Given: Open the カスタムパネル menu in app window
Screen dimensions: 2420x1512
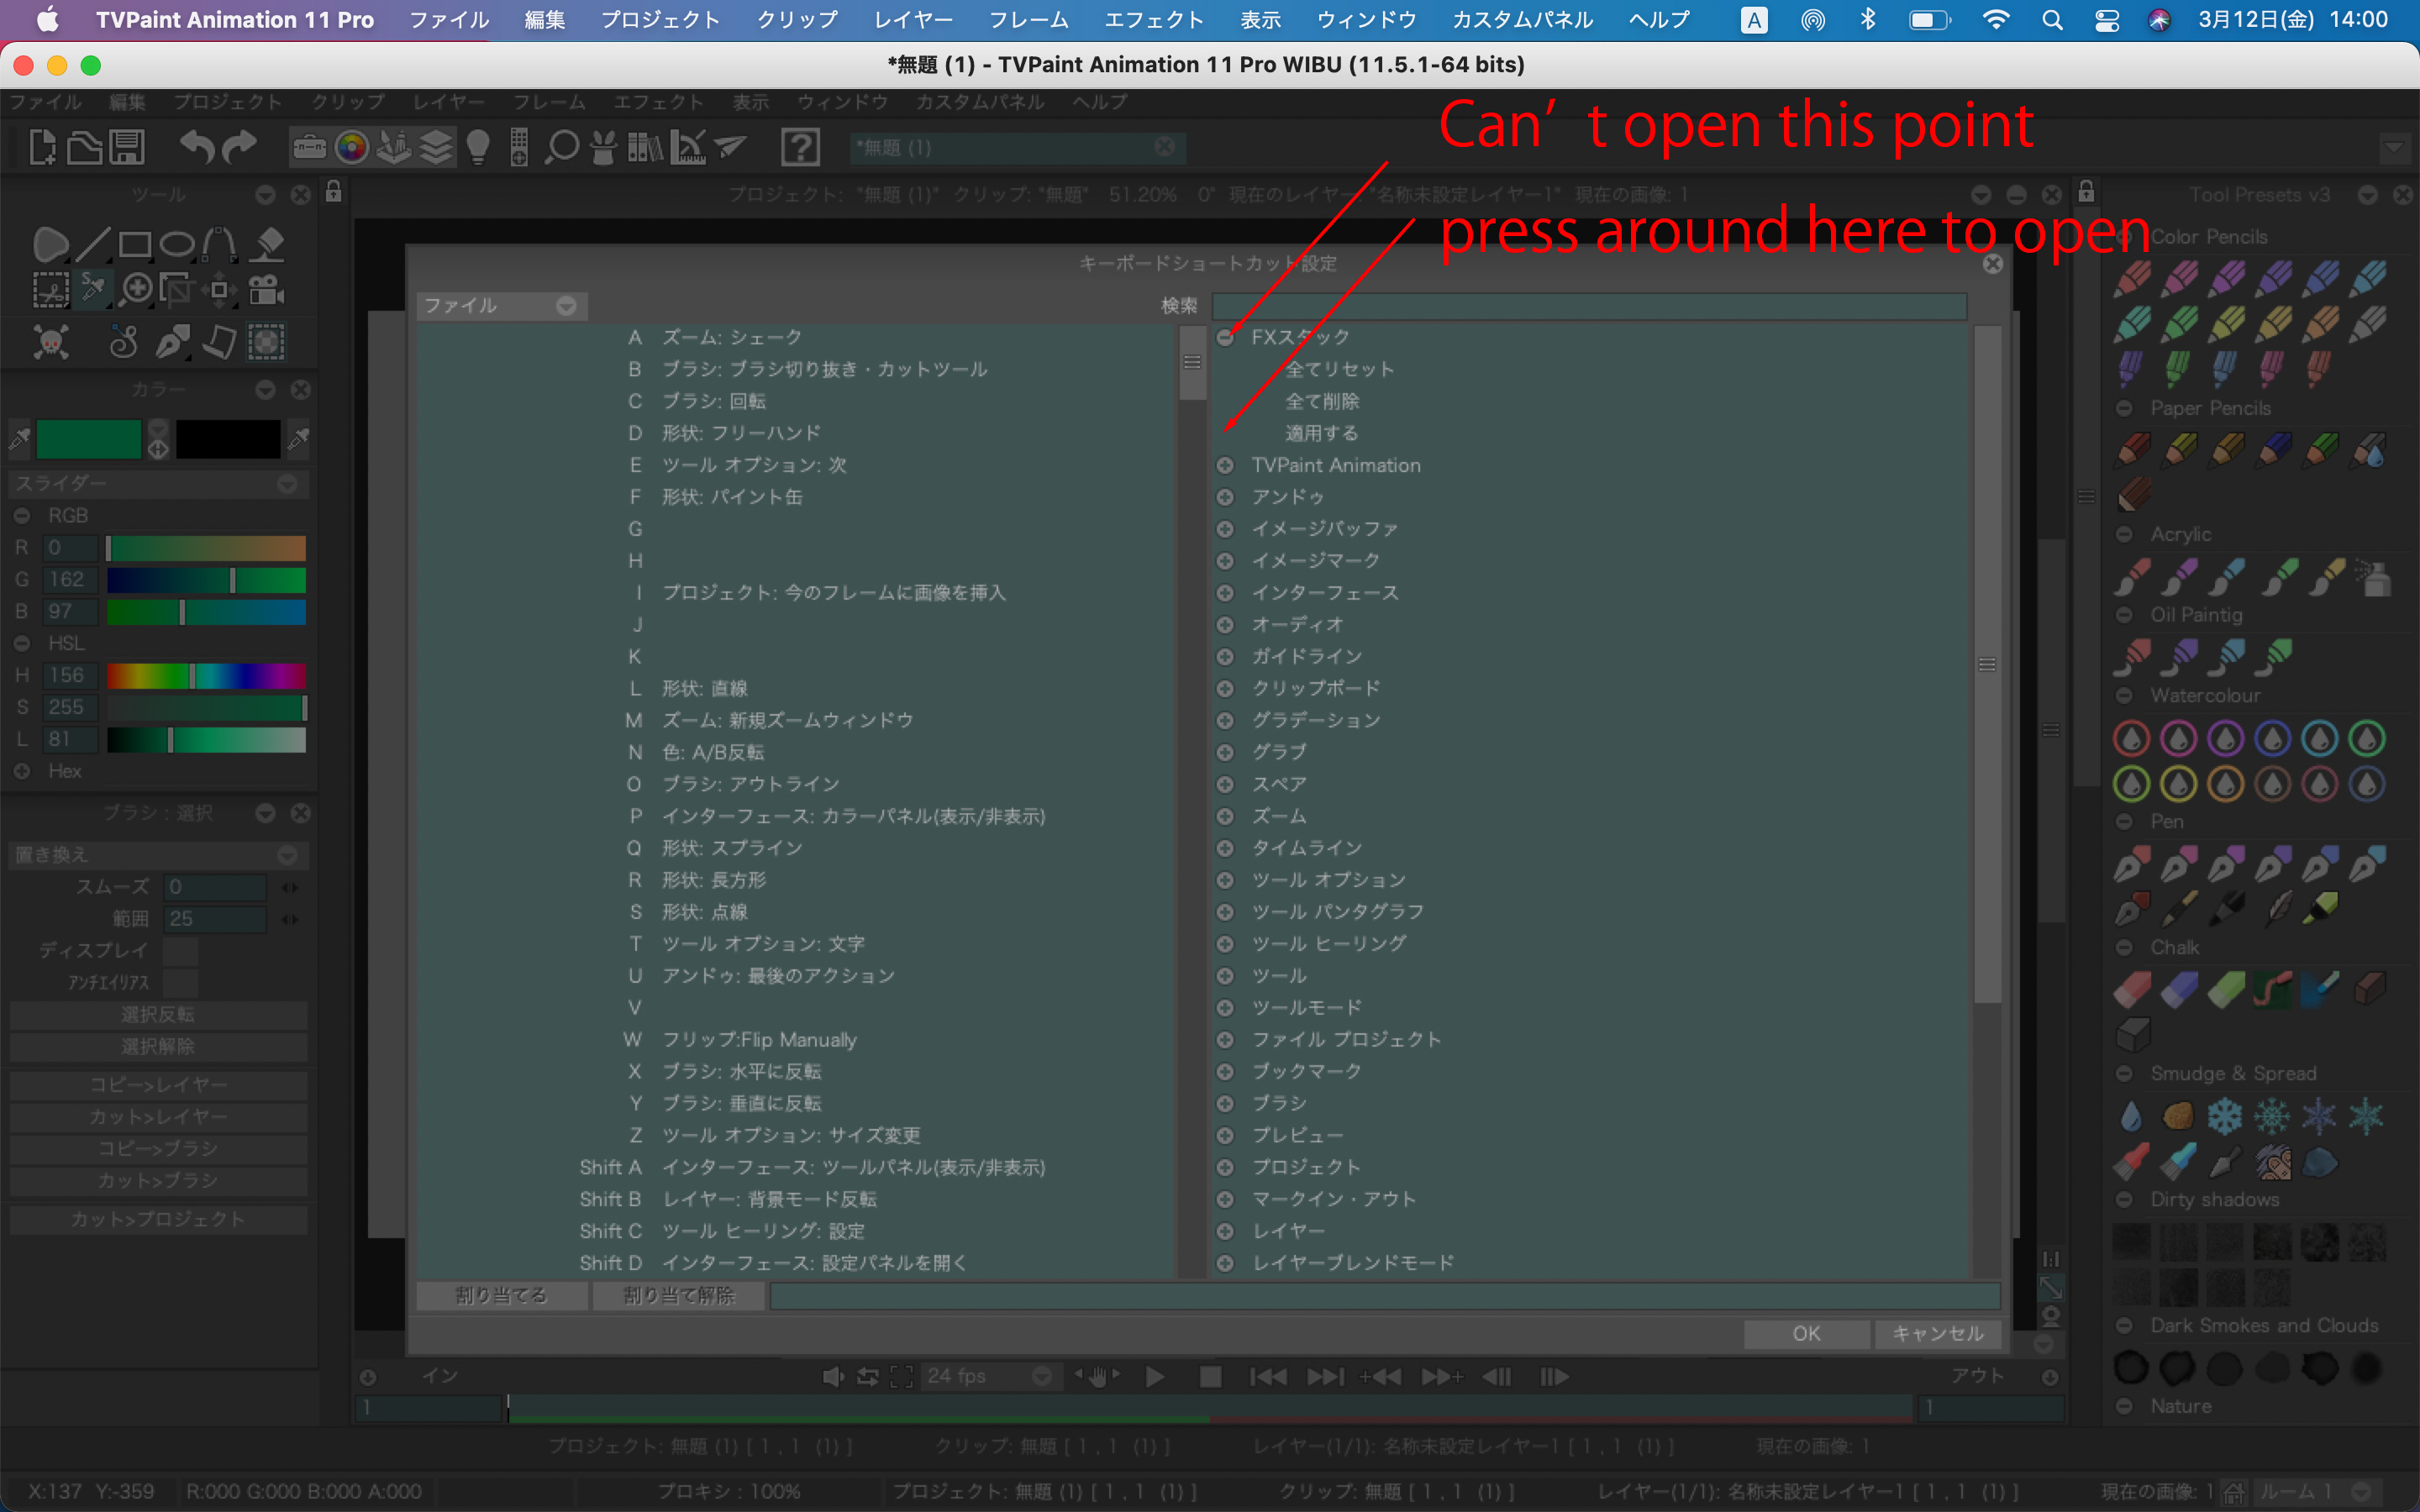Looking at the screenshot, I should pos(980,102).
